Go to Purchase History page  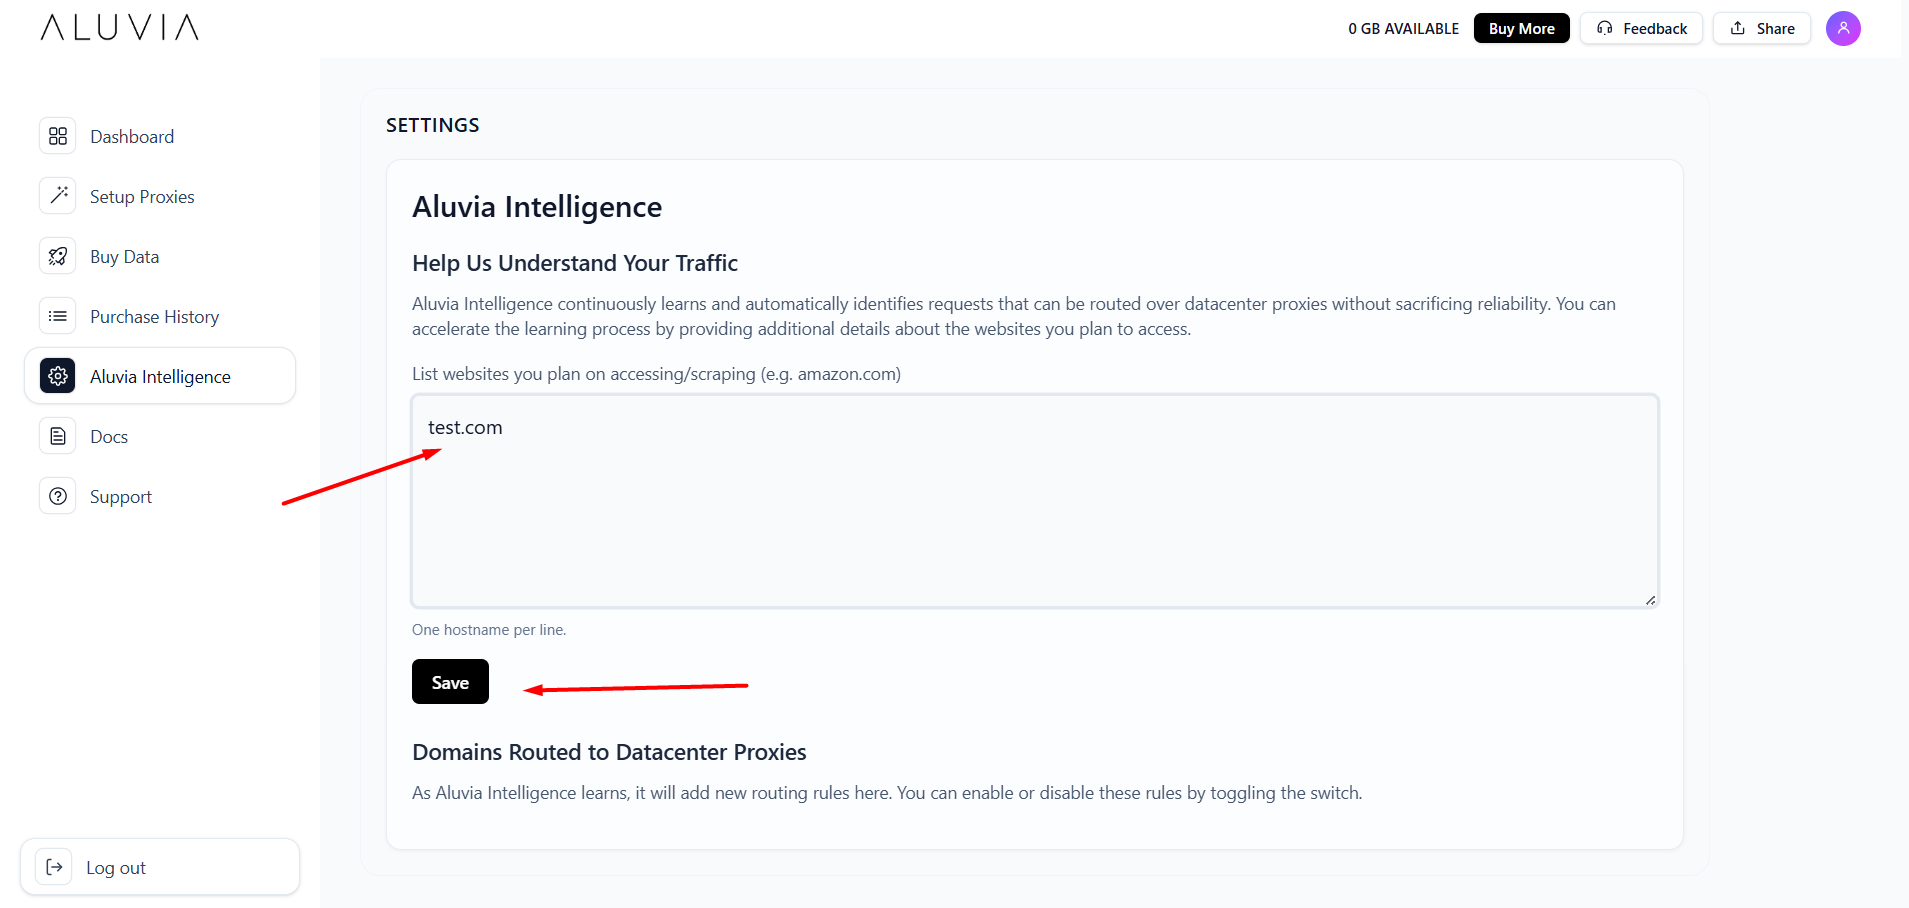pyautogui.click(x=154, y=317)
